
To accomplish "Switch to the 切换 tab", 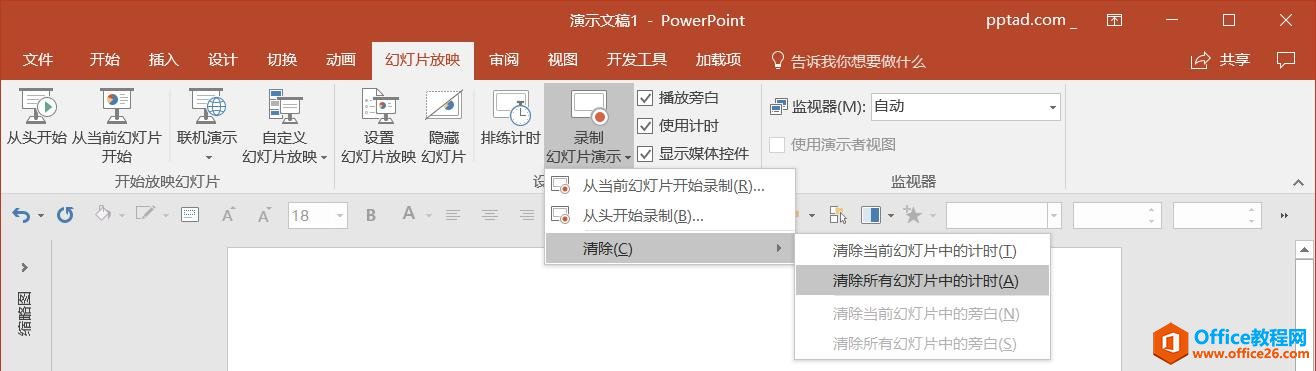I will tap(282, 60).
